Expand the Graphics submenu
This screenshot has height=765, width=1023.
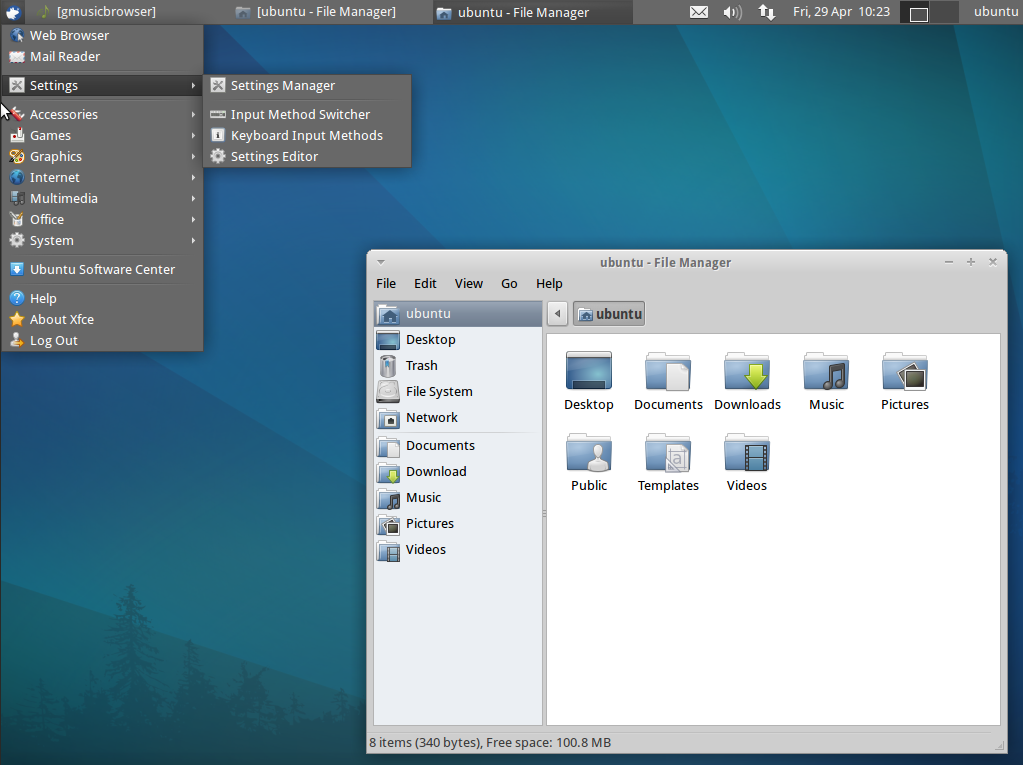(102, 157)
